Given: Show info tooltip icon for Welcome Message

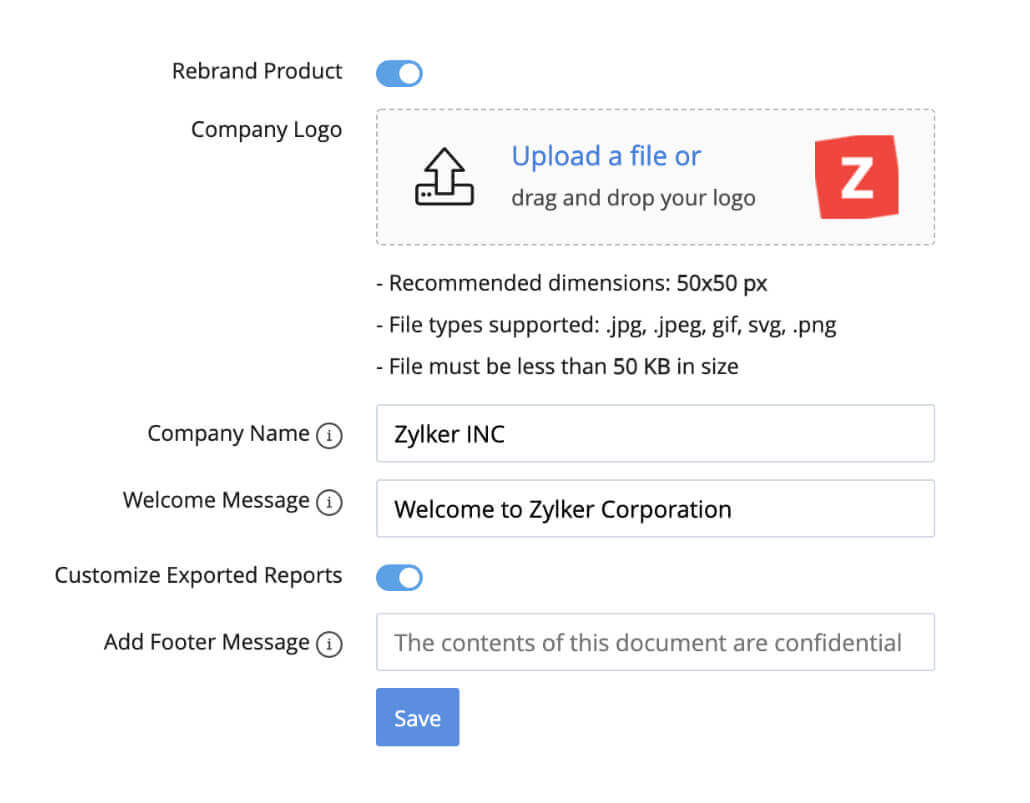Looking at the screenshot, I should click(x=329, y=503).
